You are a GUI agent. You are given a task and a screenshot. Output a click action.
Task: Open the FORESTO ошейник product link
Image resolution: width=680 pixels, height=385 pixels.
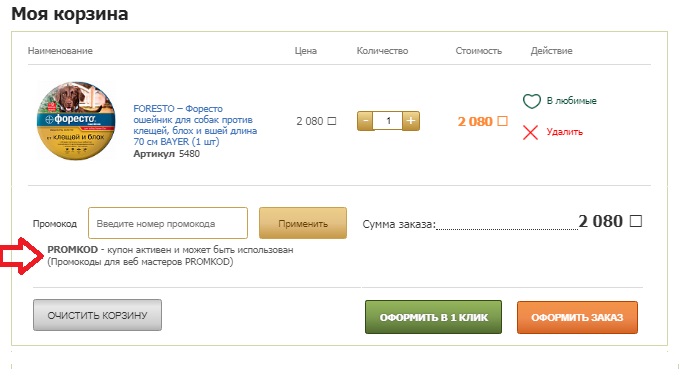tap(195, 125)
